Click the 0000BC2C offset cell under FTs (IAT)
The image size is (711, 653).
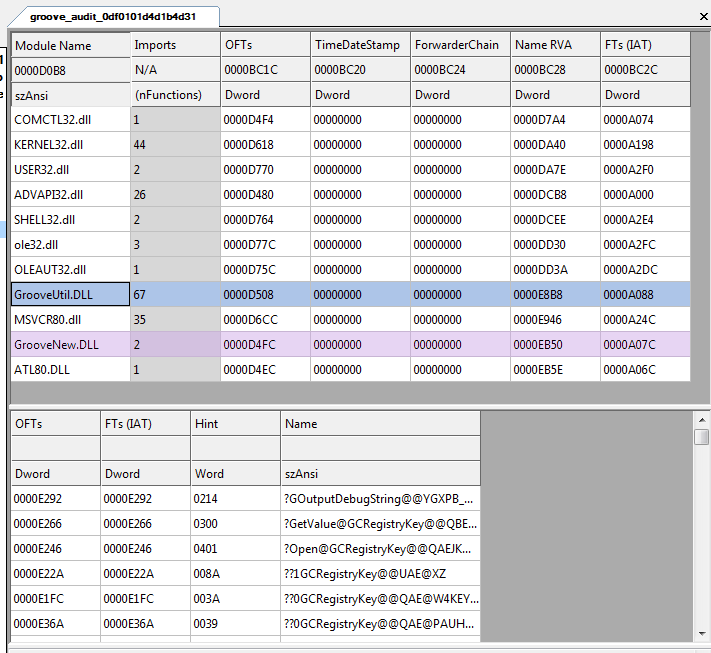pos(645,69)
